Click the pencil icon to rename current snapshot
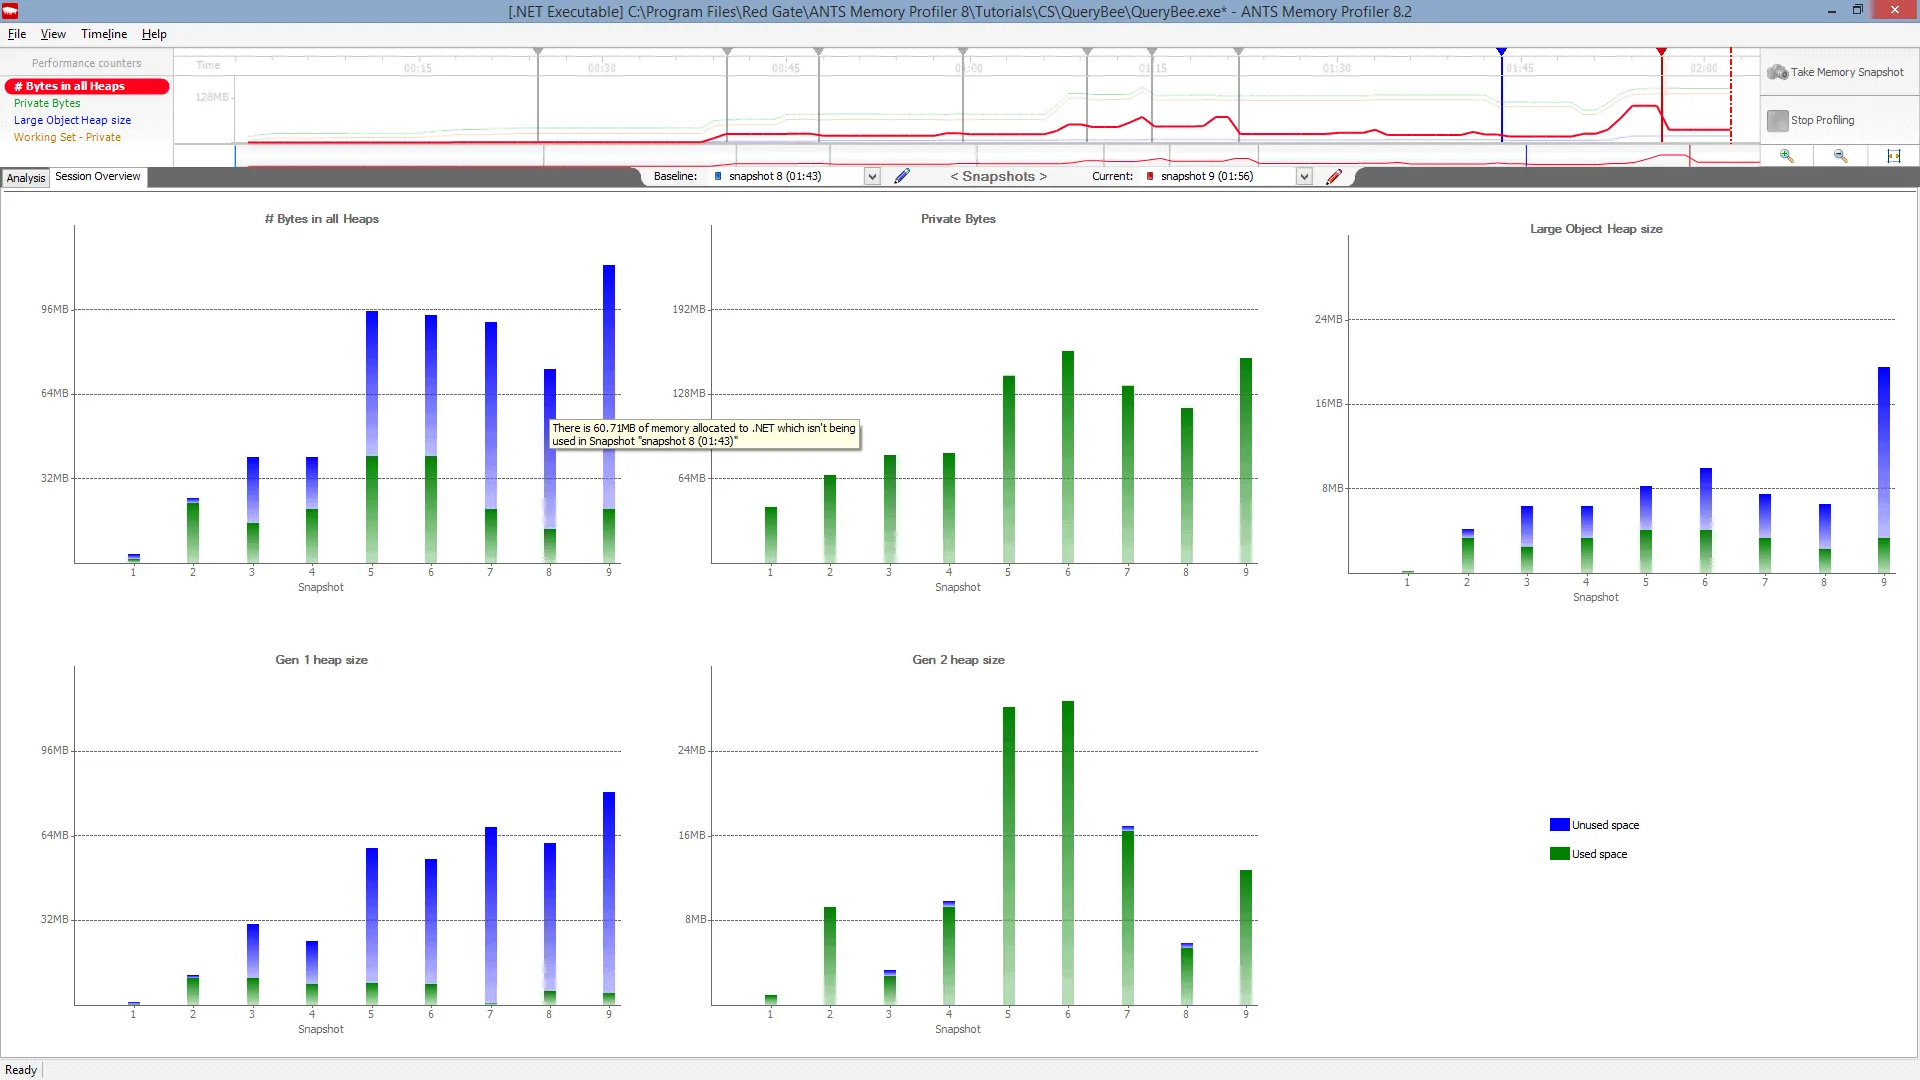This screenshot has width=1920, height=1080. pyautogui.click(x=1334, y=176)
